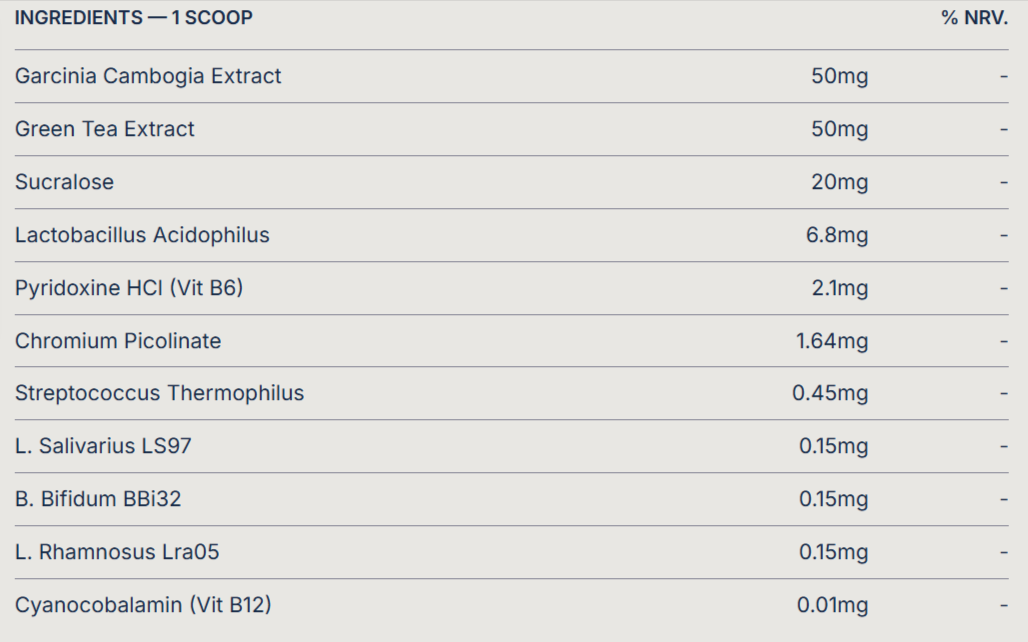Click the '% NRV.' column header

pyautogui.click(x=974, y=18)
